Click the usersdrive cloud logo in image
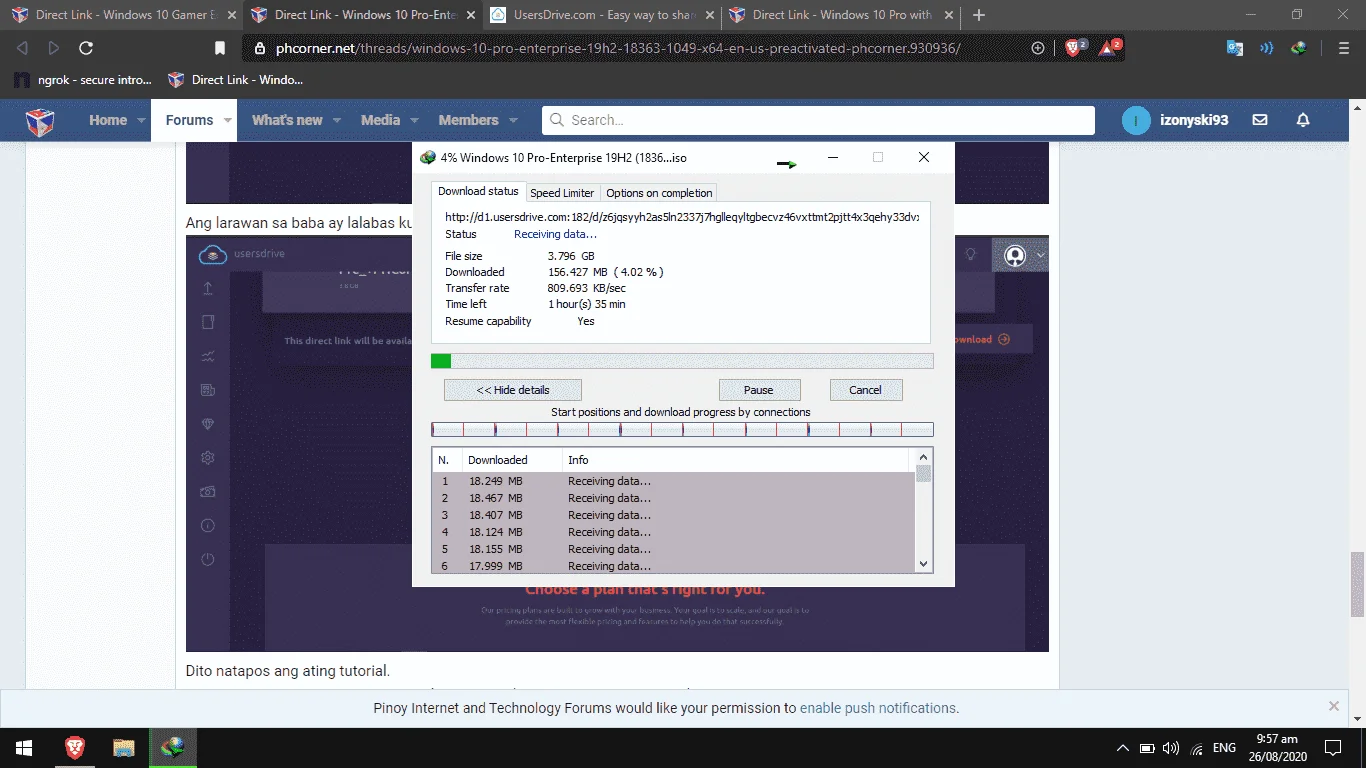Image resolution: width=1366 pixels, height=768 pixels. click(213, 254)
